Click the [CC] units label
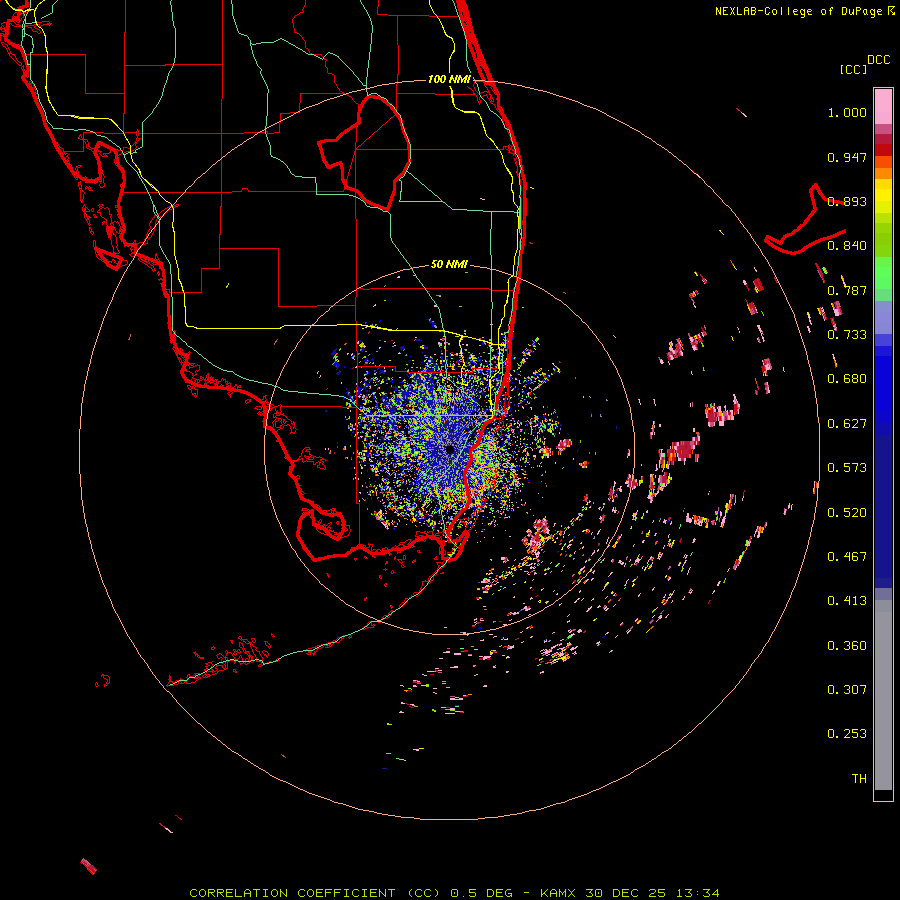 (853, 69)
